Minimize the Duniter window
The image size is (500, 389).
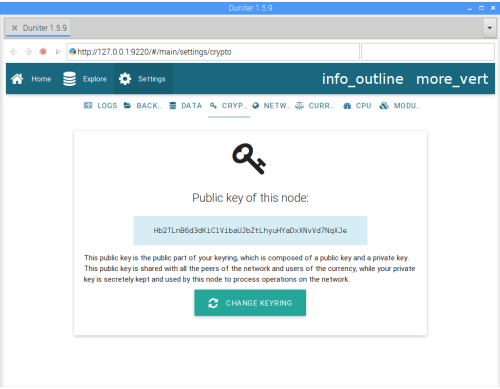coord(470,8)
